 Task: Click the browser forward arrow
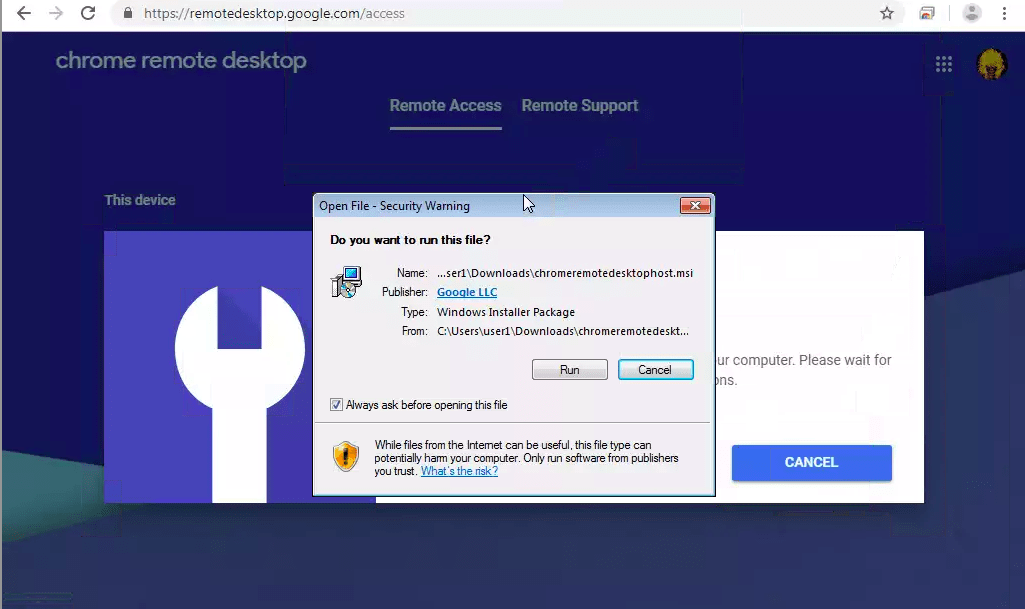pyautogui.click(x=56, y=13)
